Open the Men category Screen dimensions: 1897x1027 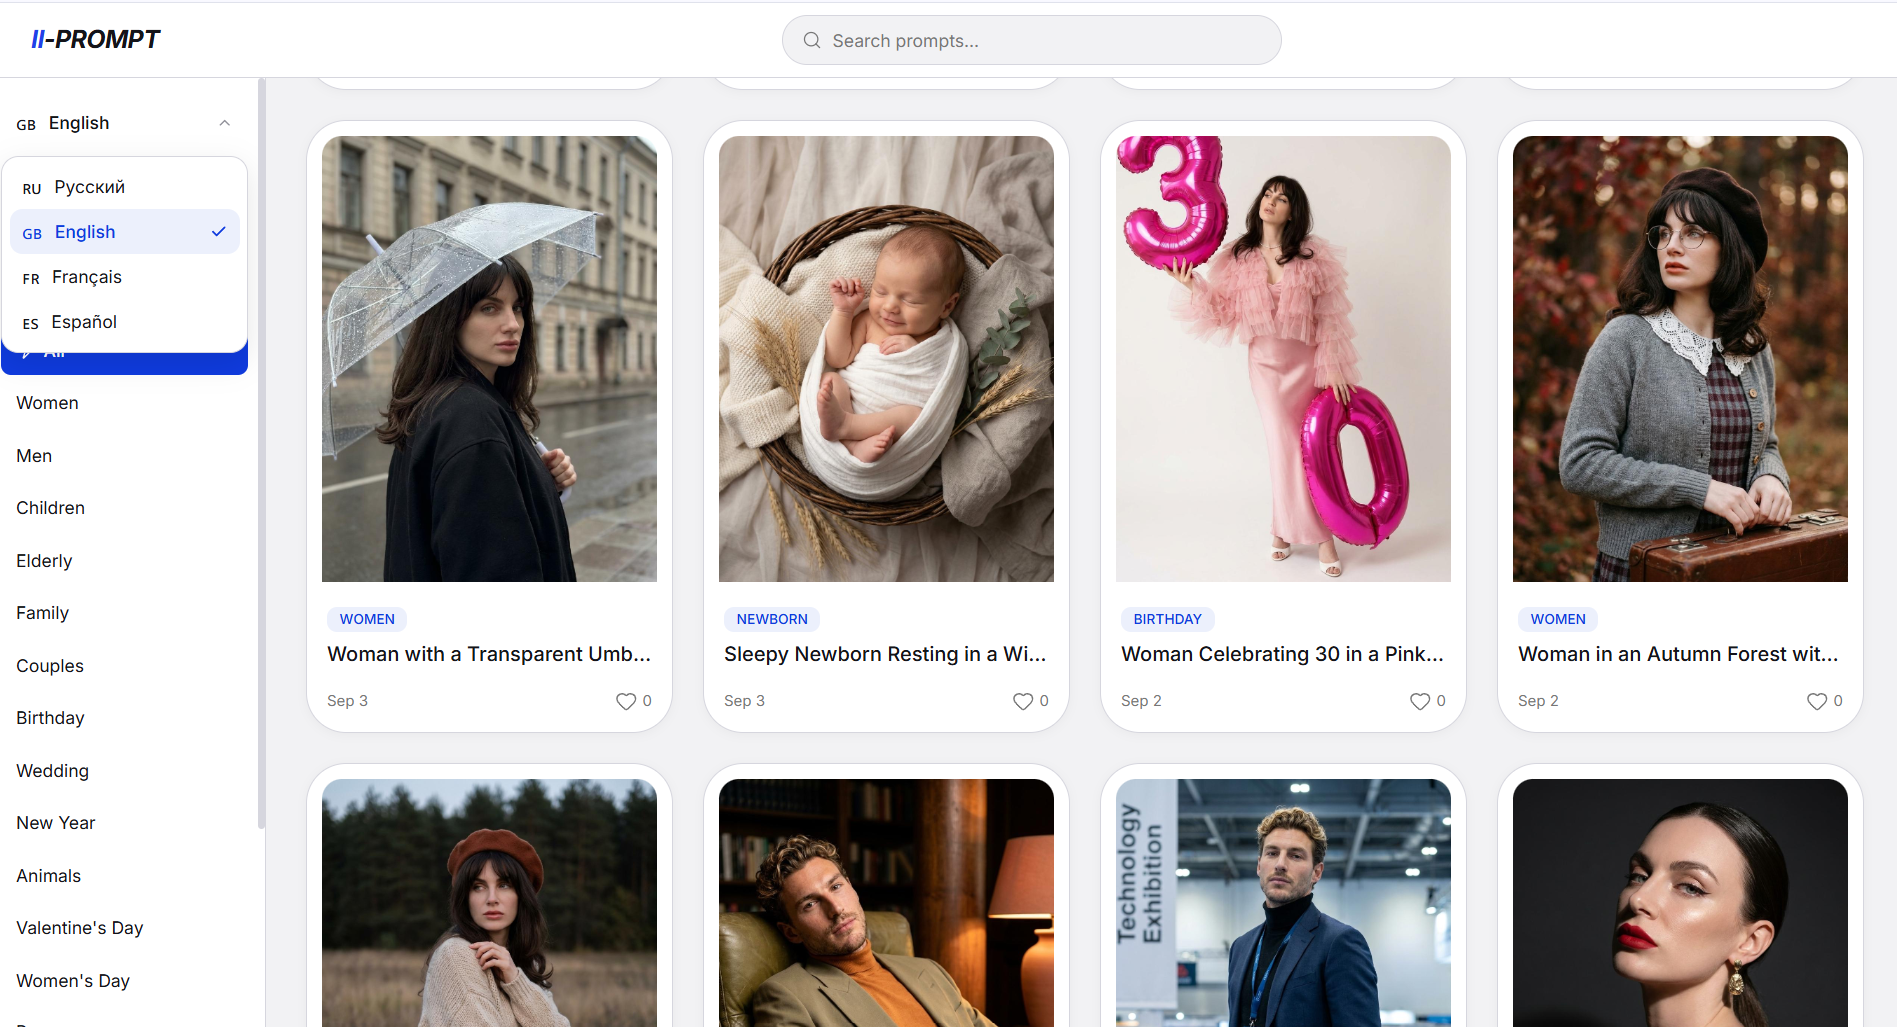pos(34,456)
